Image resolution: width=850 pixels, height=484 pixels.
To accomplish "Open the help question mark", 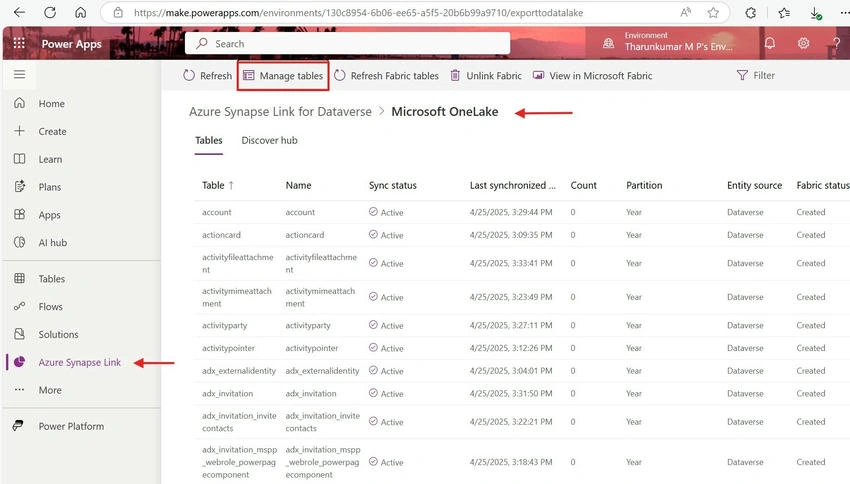I will (836, 43).
